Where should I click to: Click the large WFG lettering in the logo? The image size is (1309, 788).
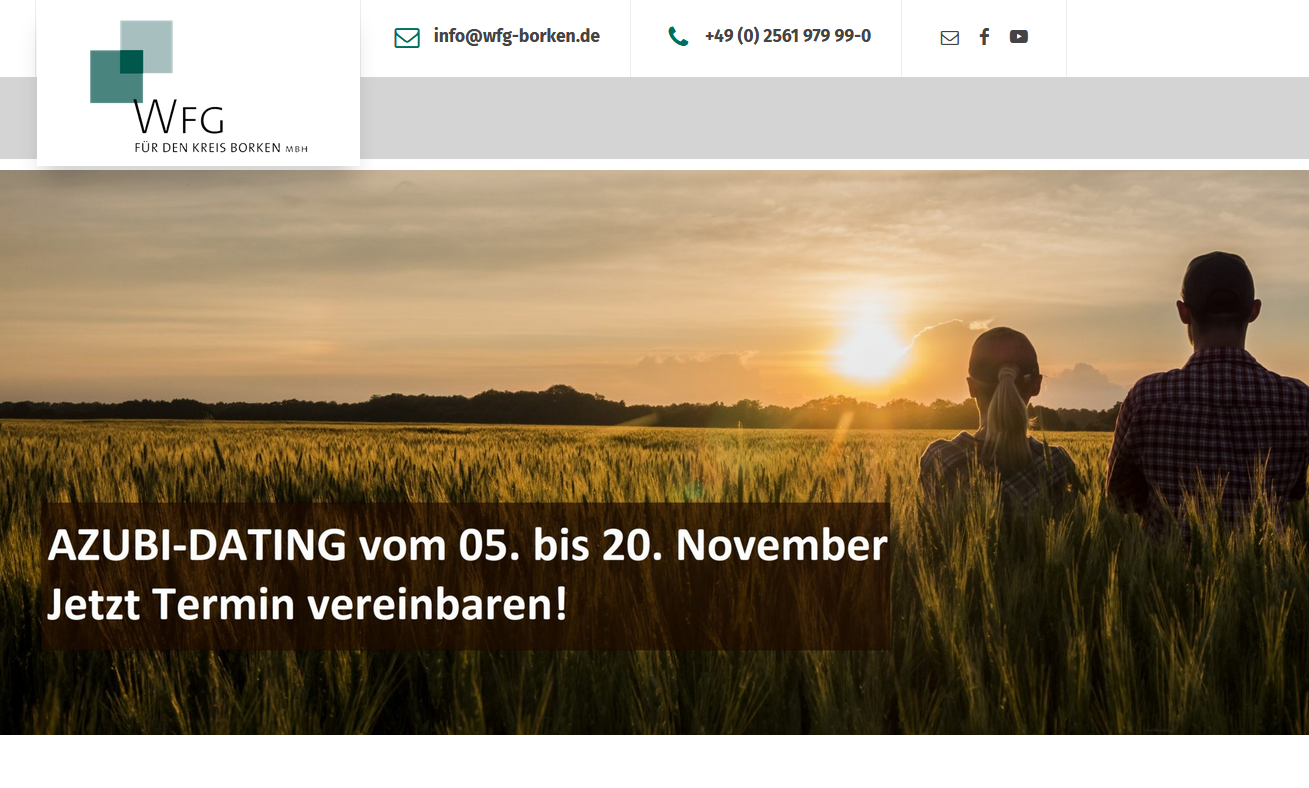[x=179, y=118]
